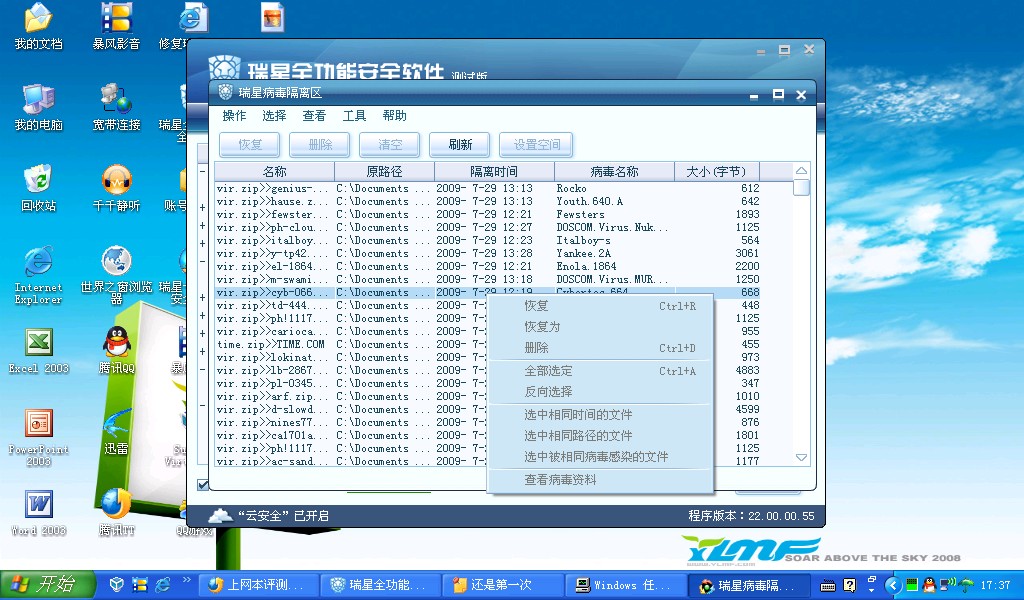The height and width of the screenshot is (600, 1024).
Task: Open the Internet Explorer desktop icon
Action: 39,276
